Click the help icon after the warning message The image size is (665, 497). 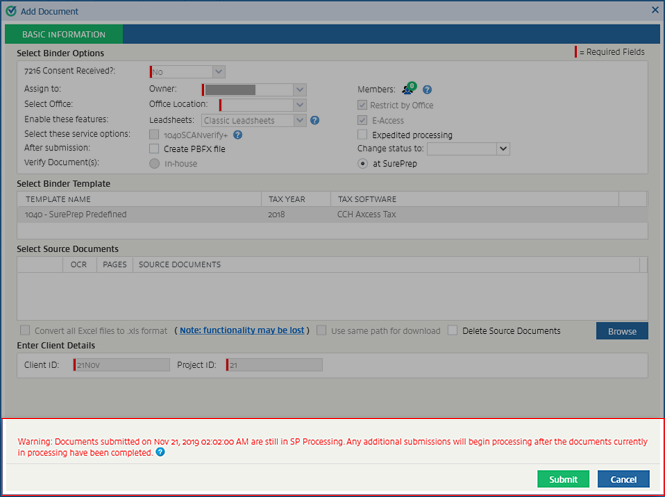coord(161,452)
